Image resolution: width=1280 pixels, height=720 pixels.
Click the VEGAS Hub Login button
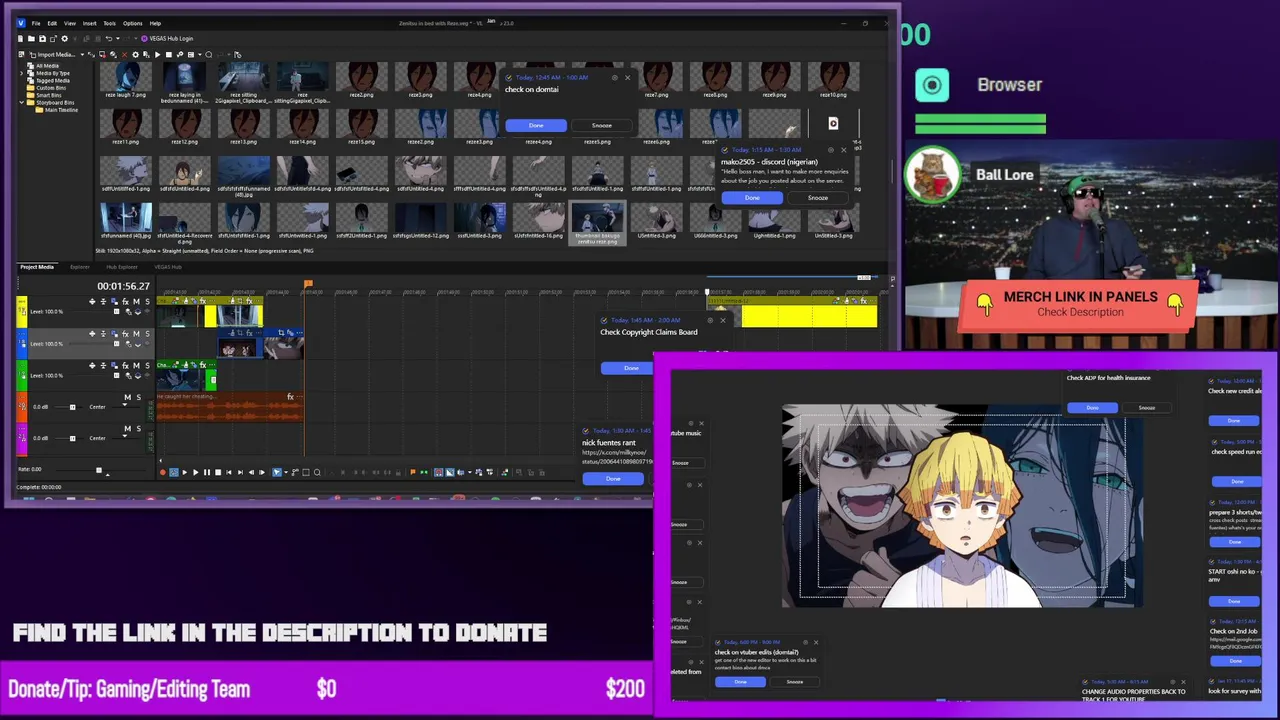(167, 38)
